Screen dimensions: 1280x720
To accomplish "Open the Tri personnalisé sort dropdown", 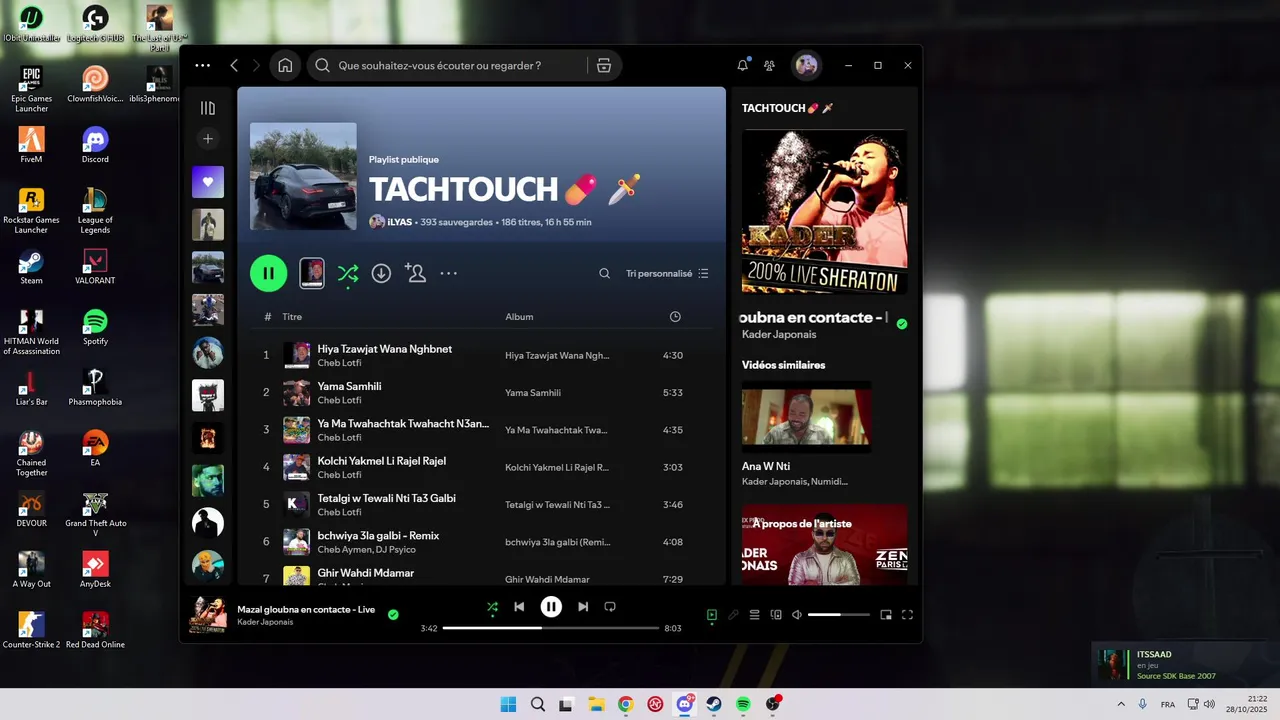I will point(667,273).
